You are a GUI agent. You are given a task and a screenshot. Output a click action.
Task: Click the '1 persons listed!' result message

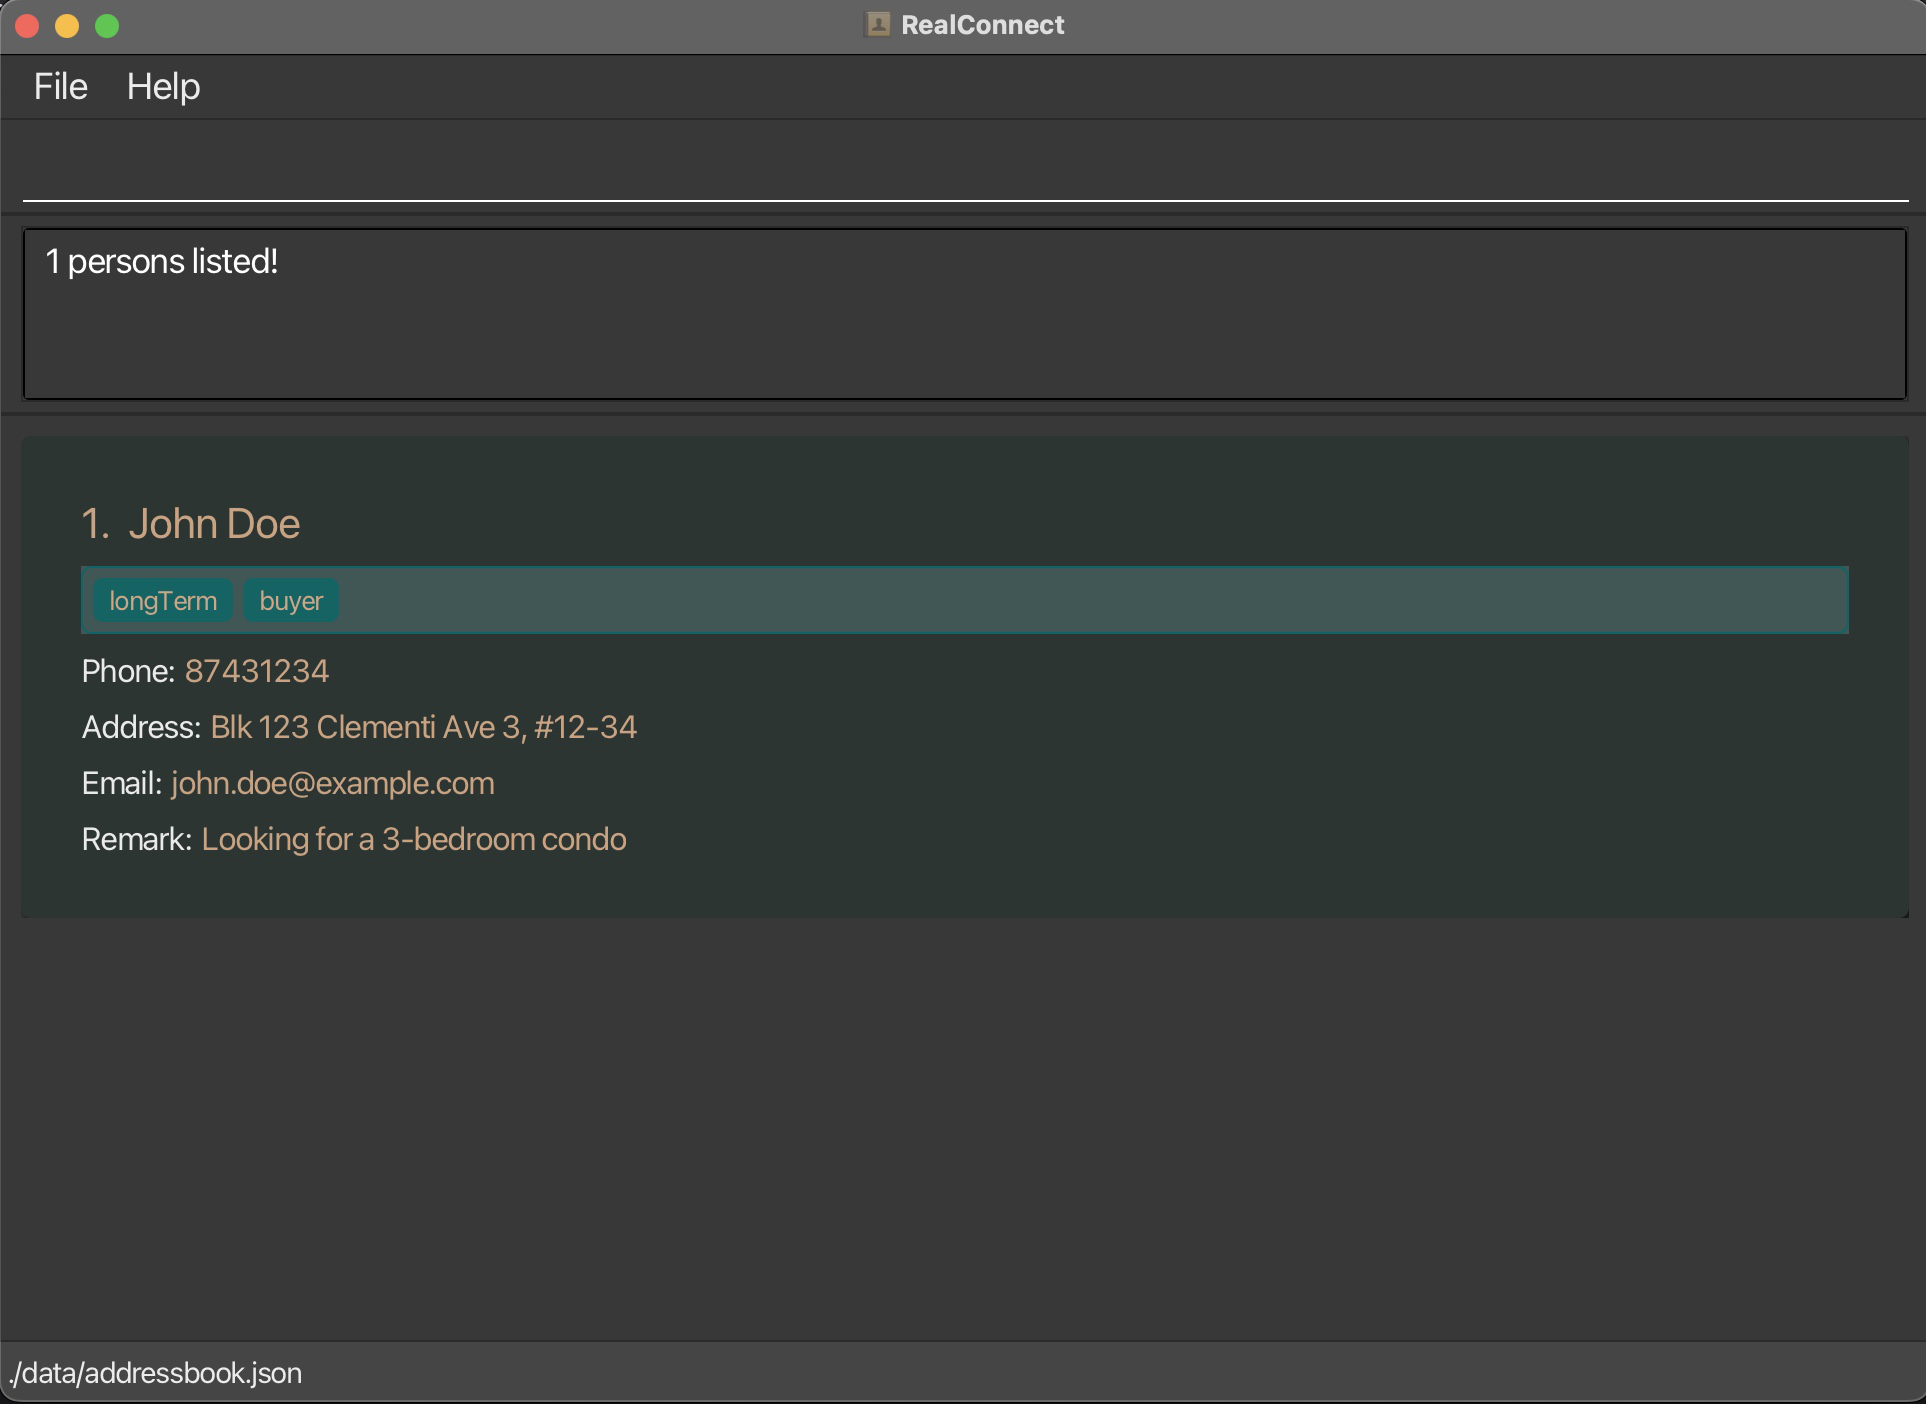click(x=162, y=261)
